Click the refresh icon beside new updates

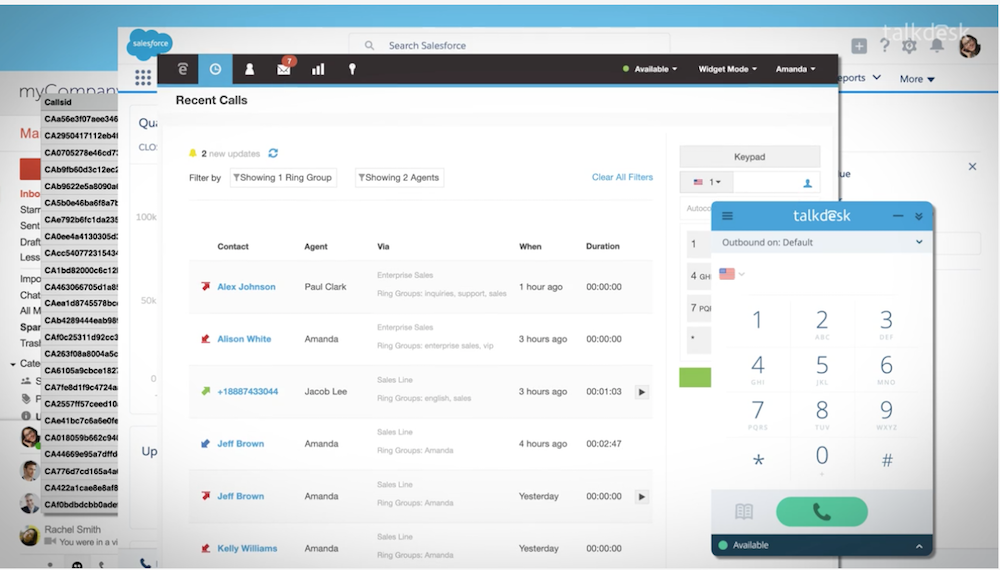pos(273,154)
